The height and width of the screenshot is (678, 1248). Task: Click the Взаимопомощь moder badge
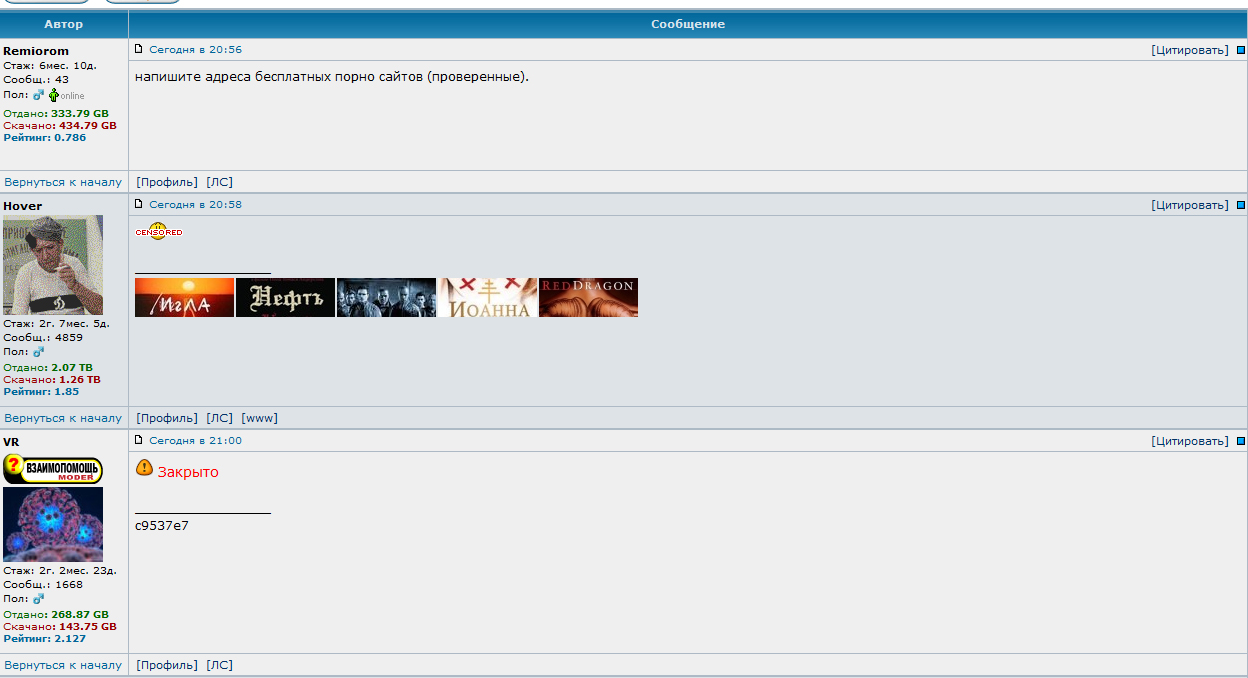[x=53, y=469]
